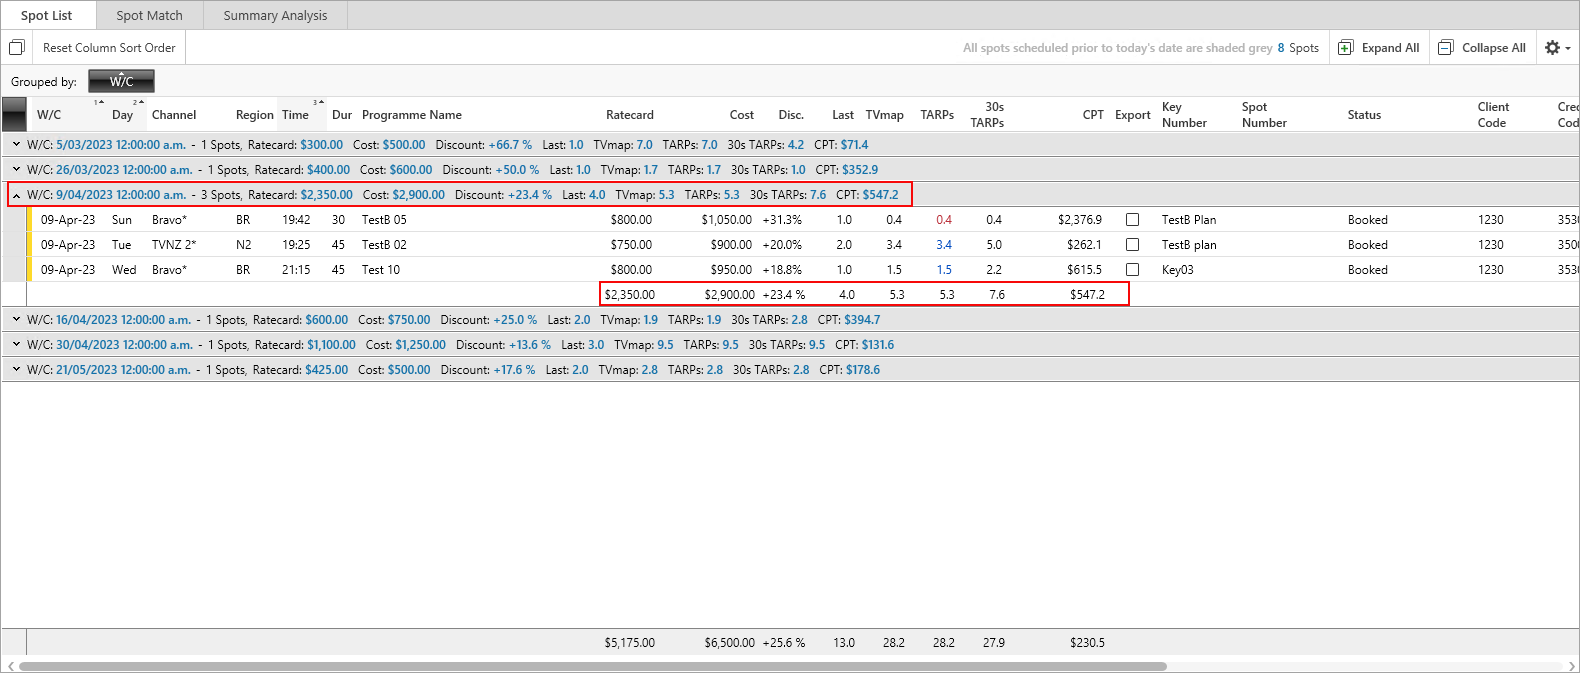
Task: Sort by the TVmap column header
Action: tap(884, 115)
